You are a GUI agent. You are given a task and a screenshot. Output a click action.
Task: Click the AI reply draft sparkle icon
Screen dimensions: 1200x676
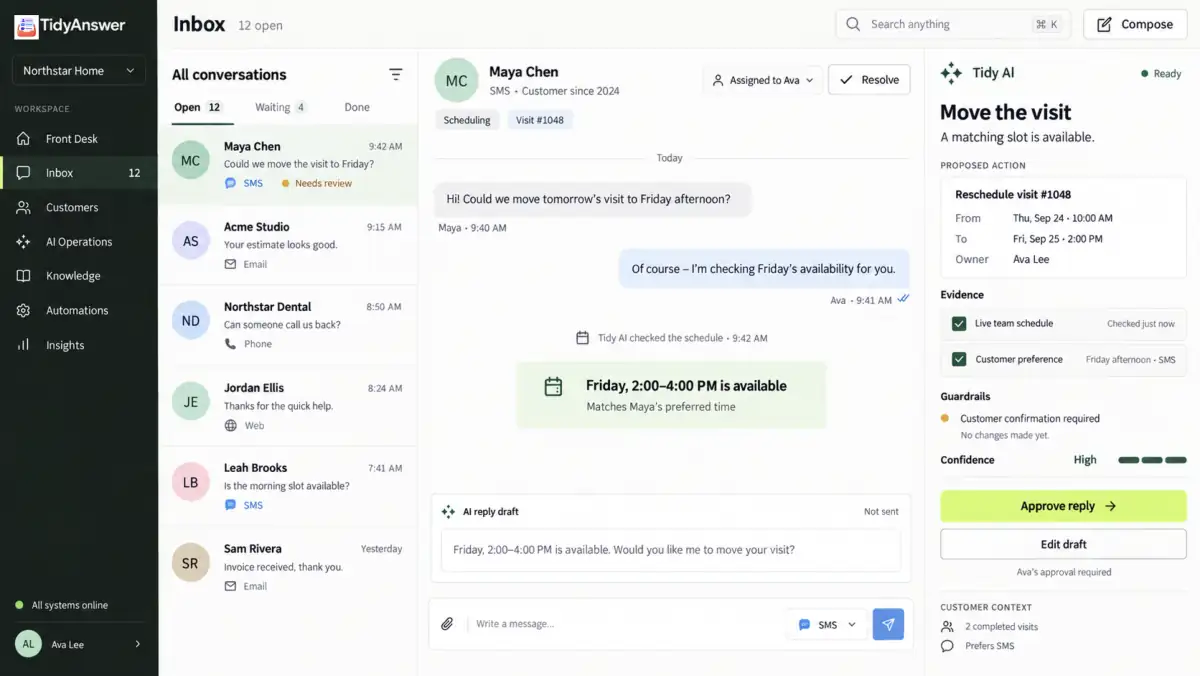(448, 511)
